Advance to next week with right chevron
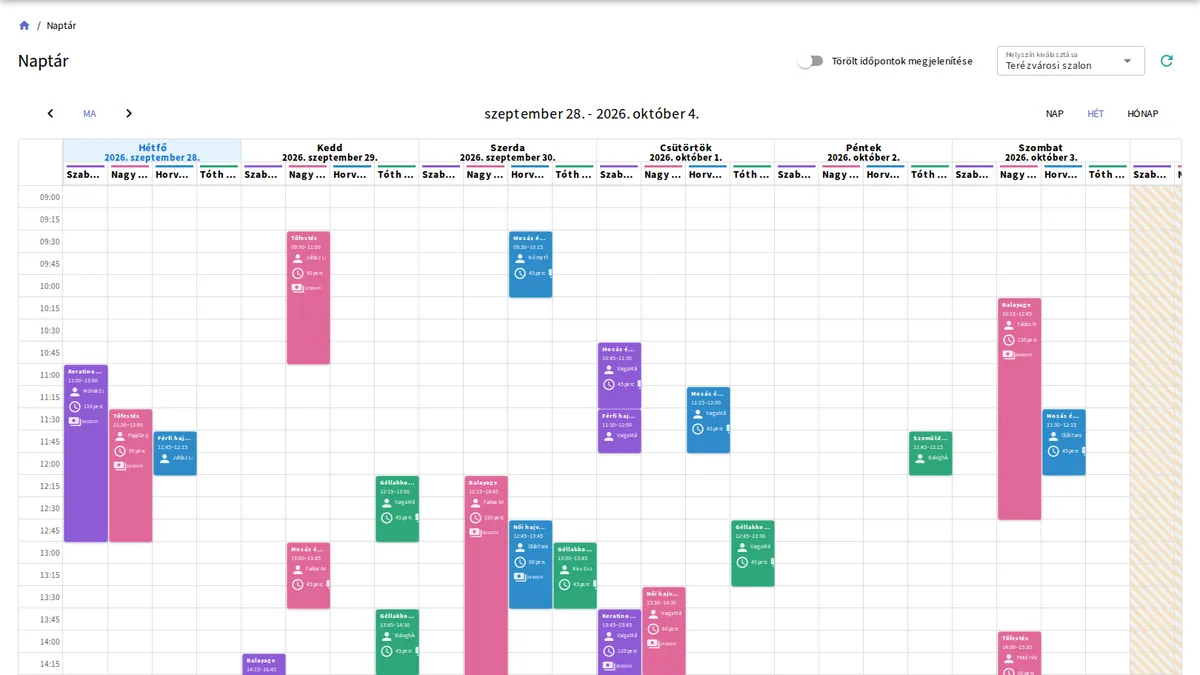 129,114
